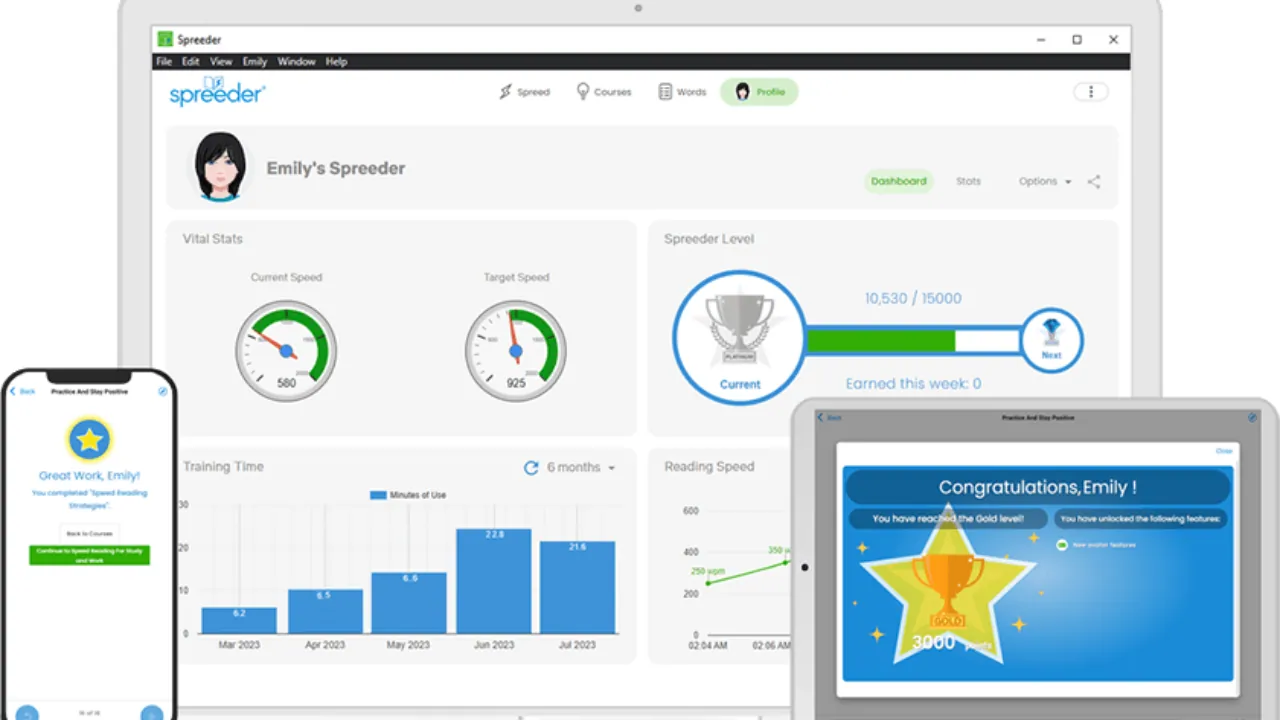Open the Edit menu

tap(190, 61)
